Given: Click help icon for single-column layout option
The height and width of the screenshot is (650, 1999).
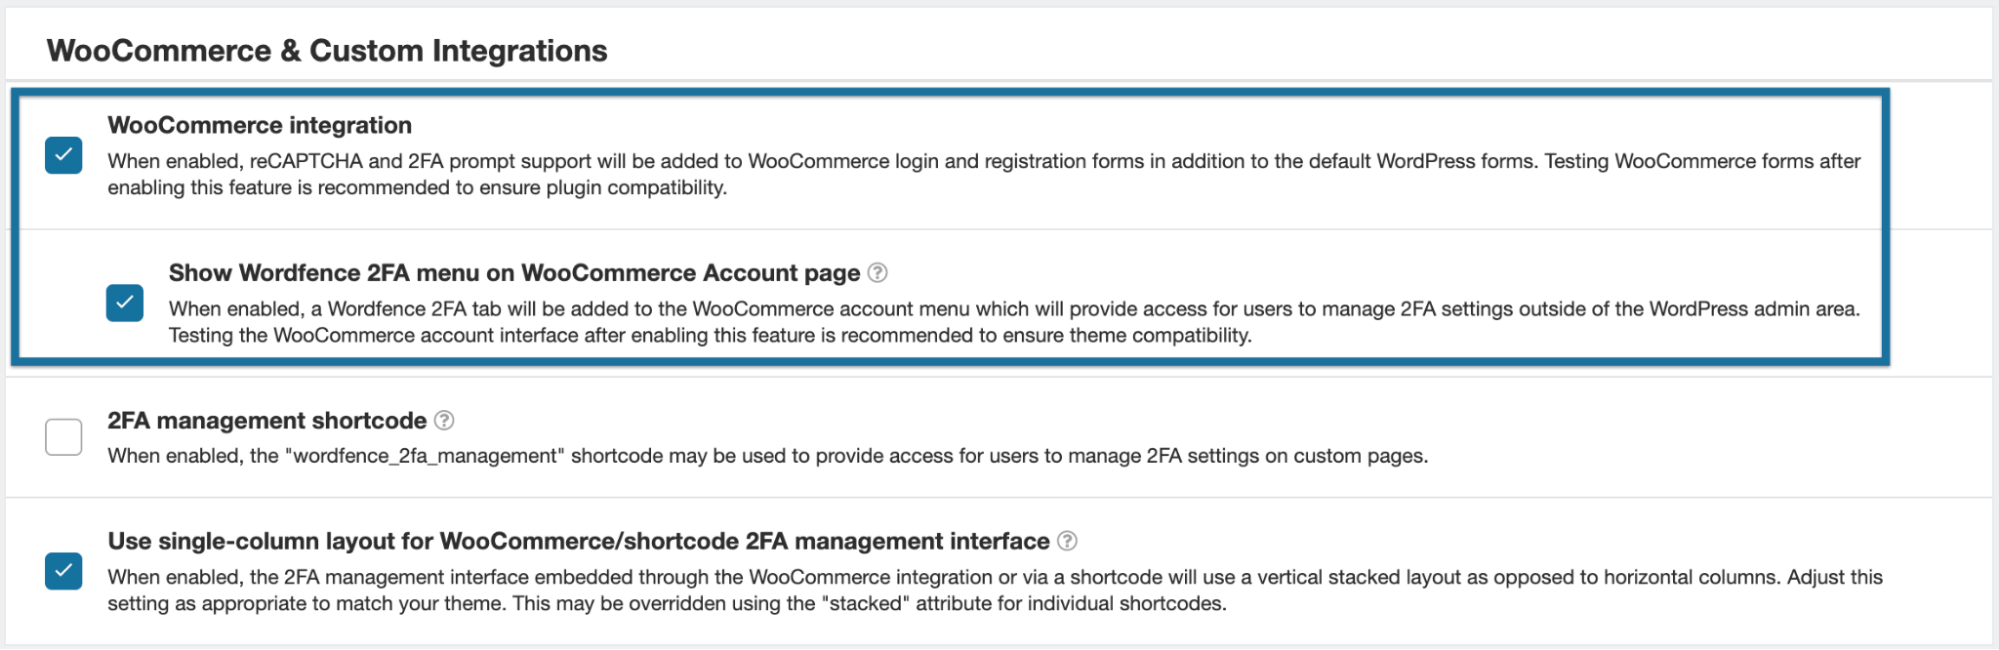Looking at the screenshot, I should point(1067,541).
